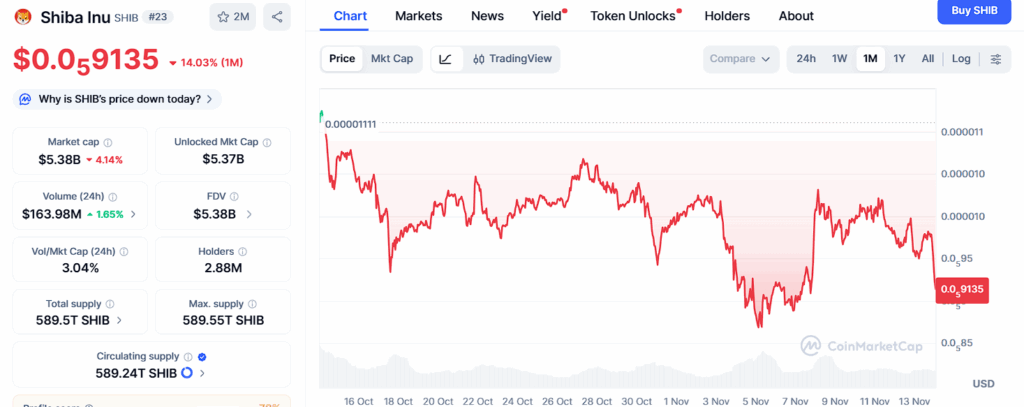Click the share icon next to watchlist star

click(277, 16)
